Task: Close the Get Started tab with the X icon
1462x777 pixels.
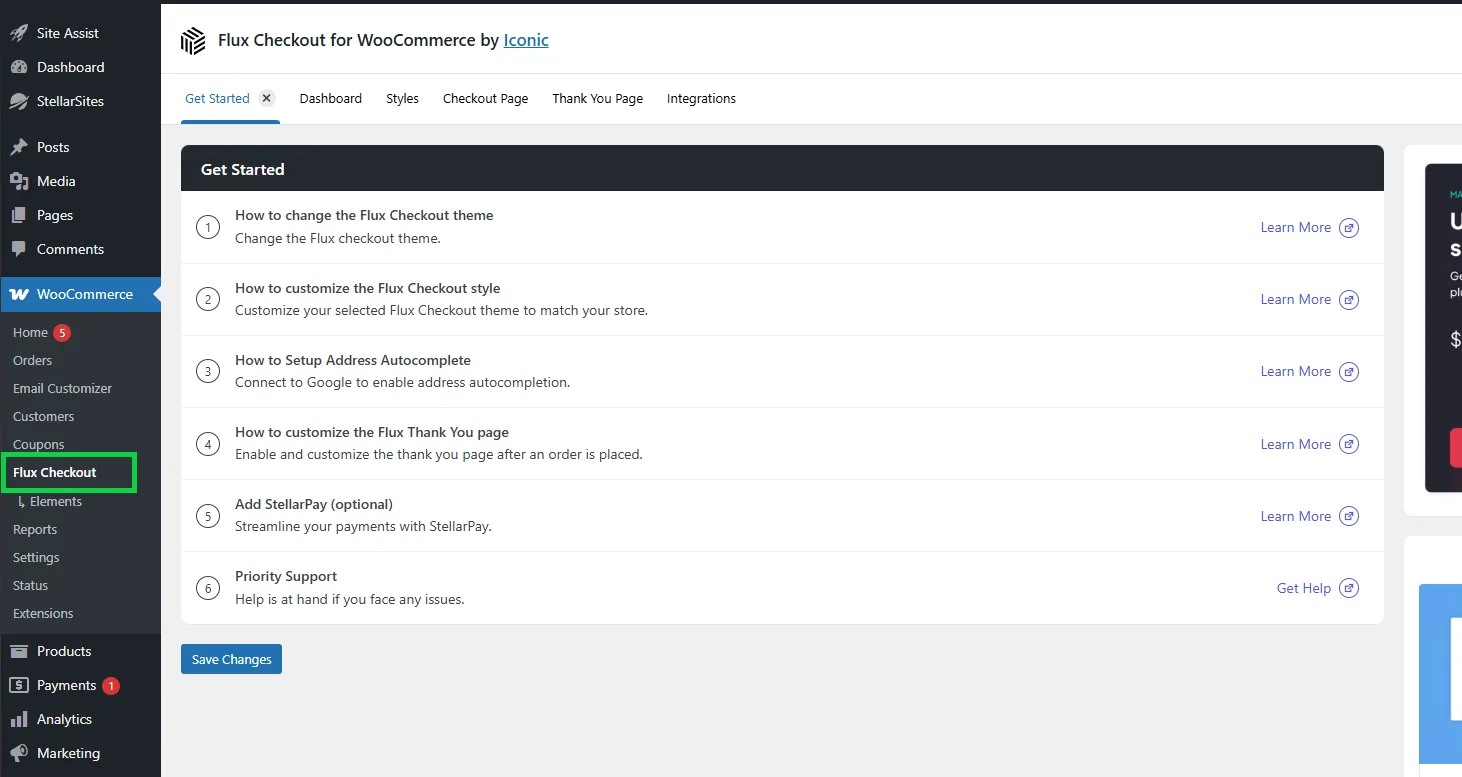Action: pyautogui.click(x=266, y=98)
